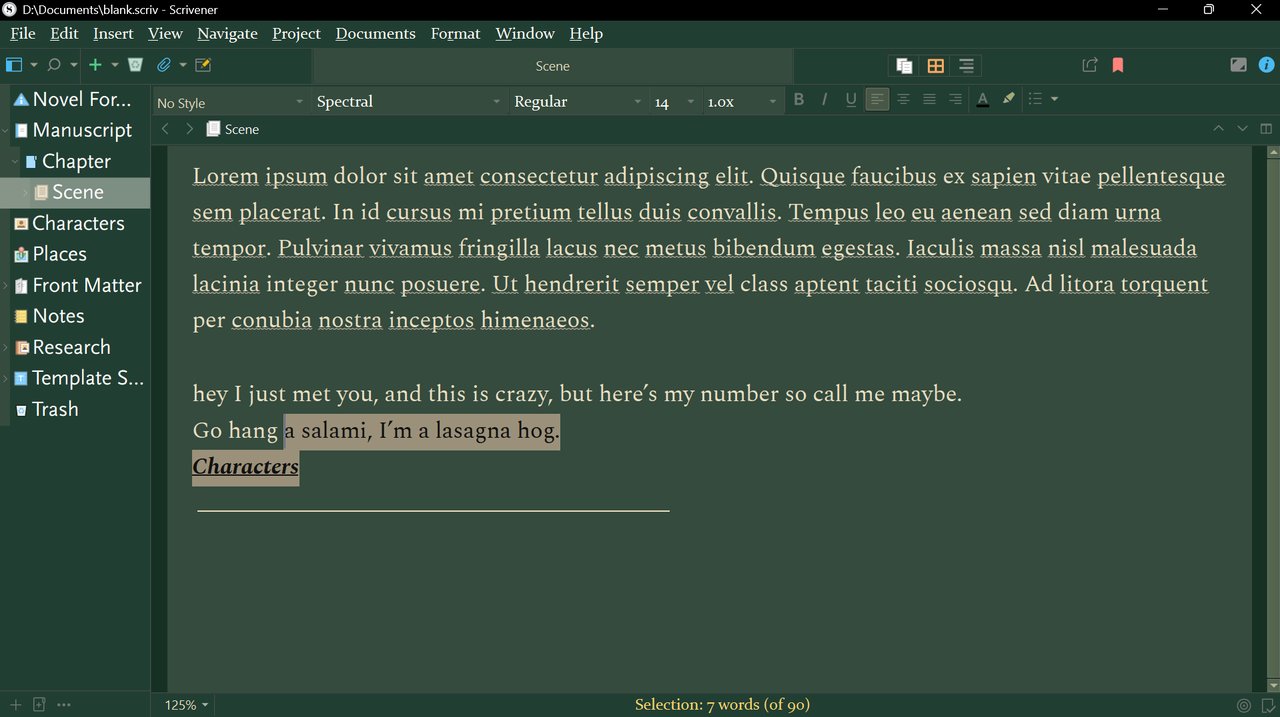Screen dimensions: 1280x717
Task: Open the View layout toolbar icon
Action: coord(14,65)
